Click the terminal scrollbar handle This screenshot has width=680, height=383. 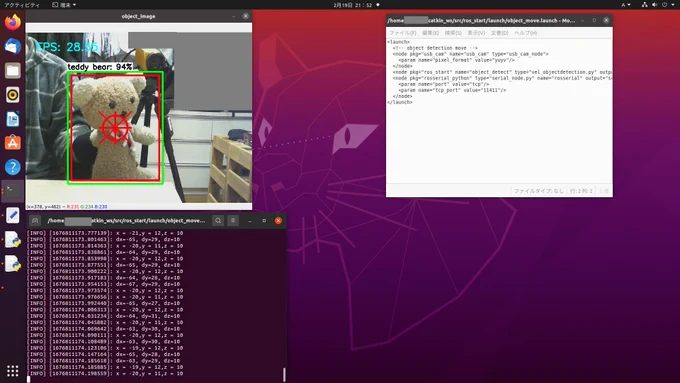point(284,374)
